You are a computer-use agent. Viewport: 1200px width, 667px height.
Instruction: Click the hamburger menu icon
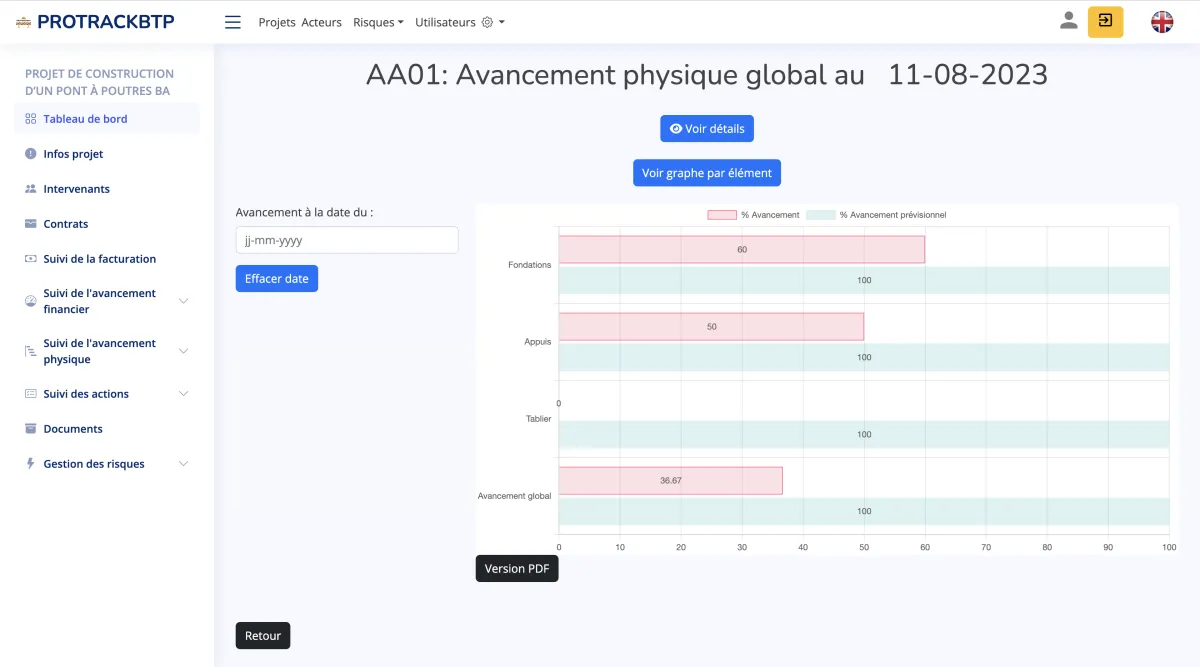pyautogui.click(x=233, y=22)
